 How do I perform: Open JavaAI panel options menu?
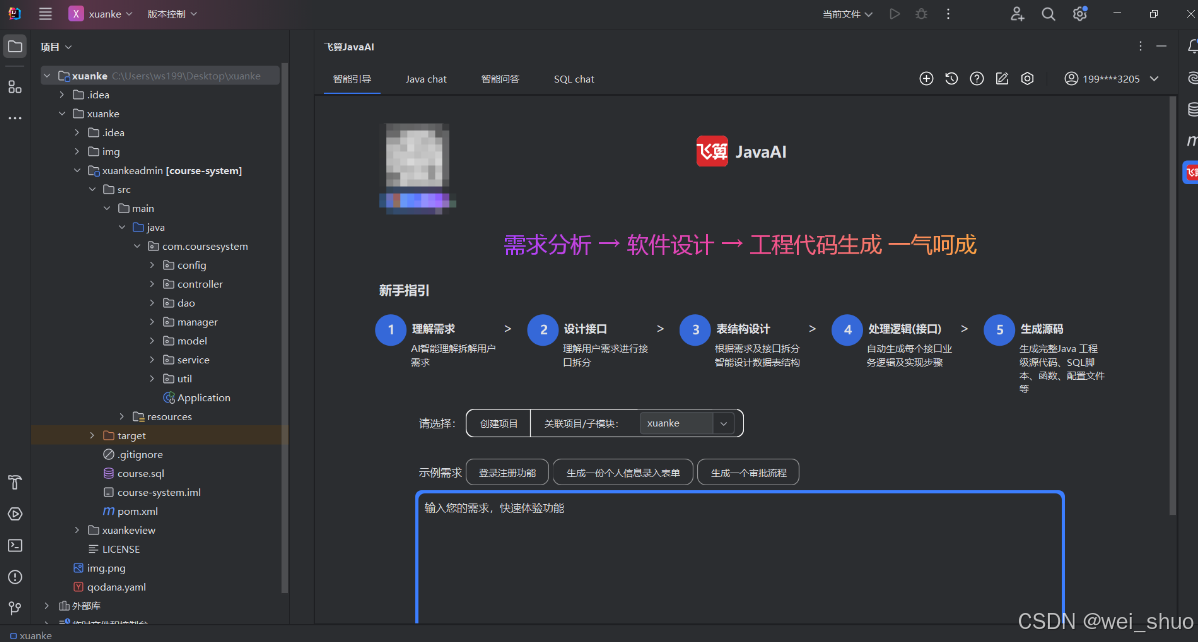tap(1140, 47)
